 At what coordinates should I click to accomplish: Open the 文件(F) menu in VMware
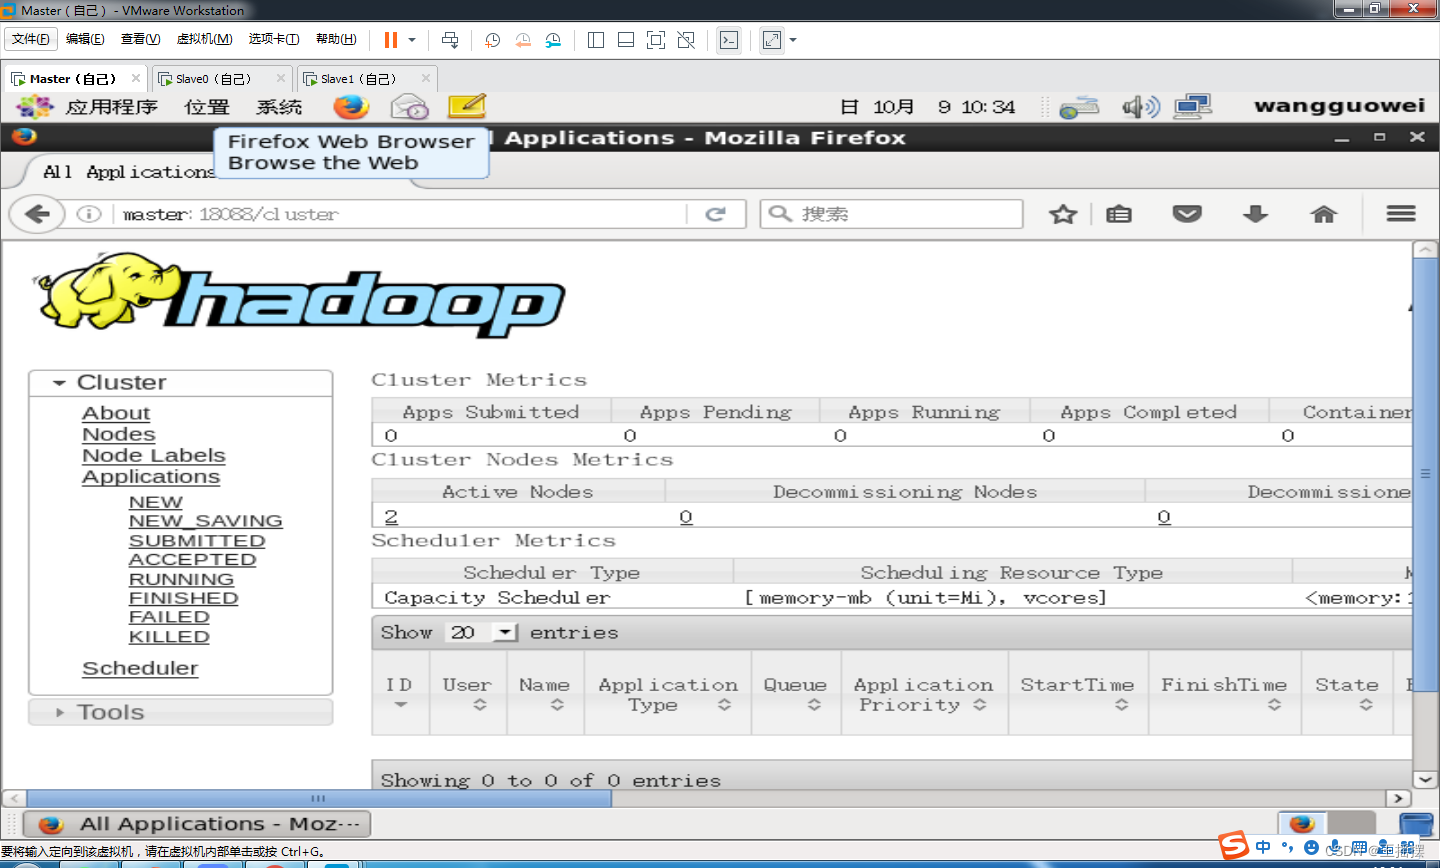coord(31,39)
